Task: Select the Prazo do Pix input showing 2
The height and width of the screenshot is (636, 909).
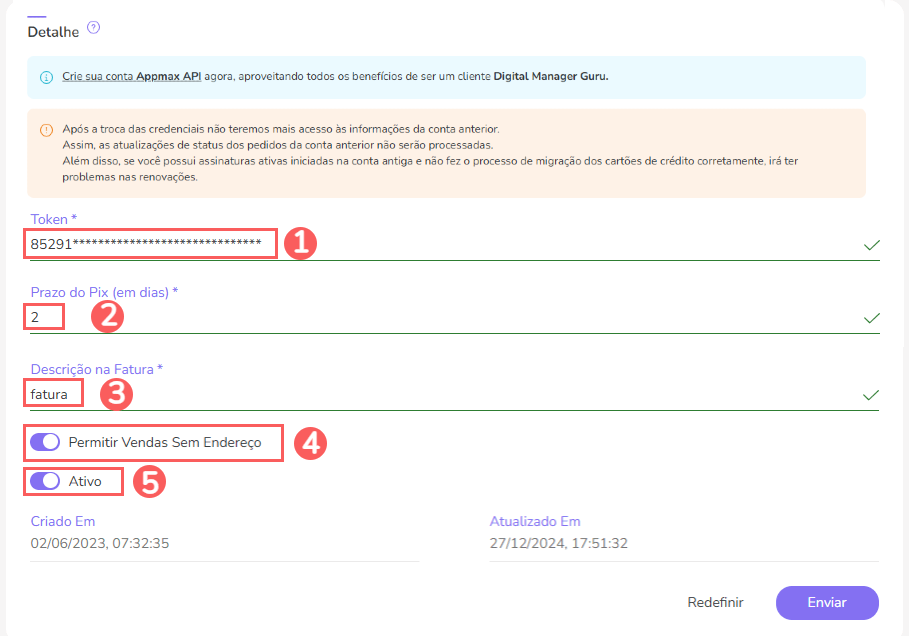Action: point(43,315)
